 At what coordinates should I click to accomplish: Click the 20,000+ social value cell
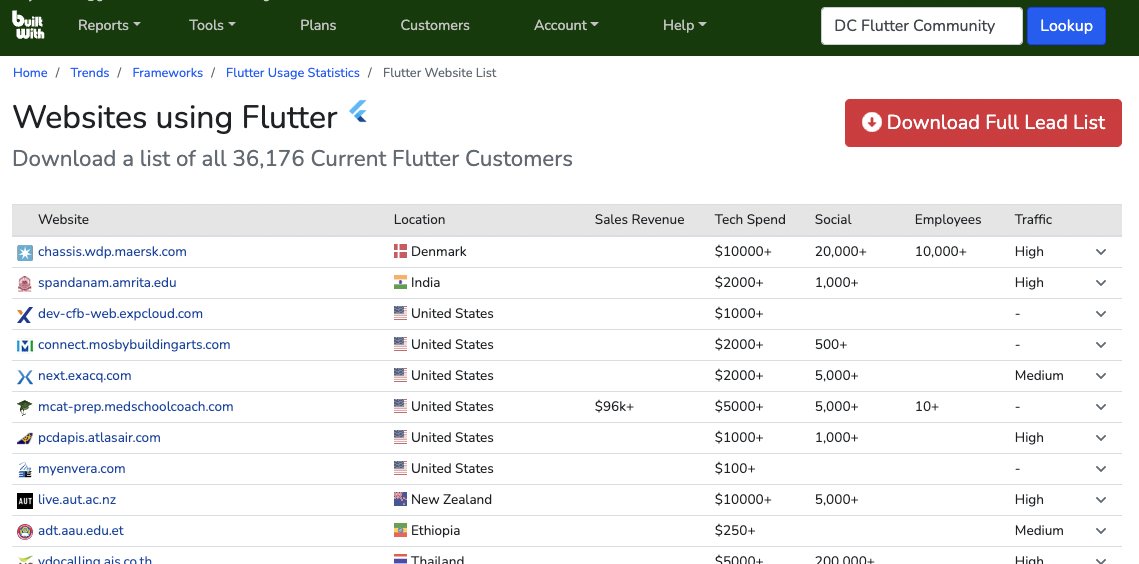click(x=840, y=251)
